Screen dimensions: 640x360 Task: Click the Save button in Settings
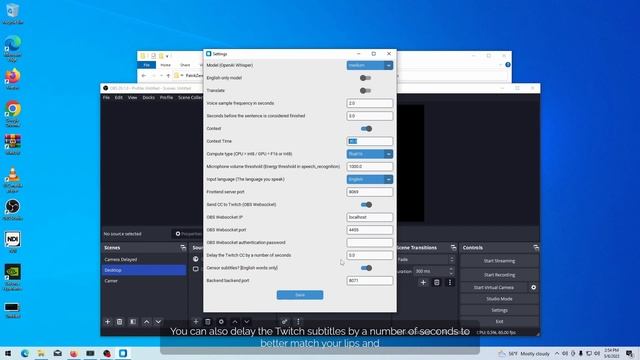tap(300, 295)
